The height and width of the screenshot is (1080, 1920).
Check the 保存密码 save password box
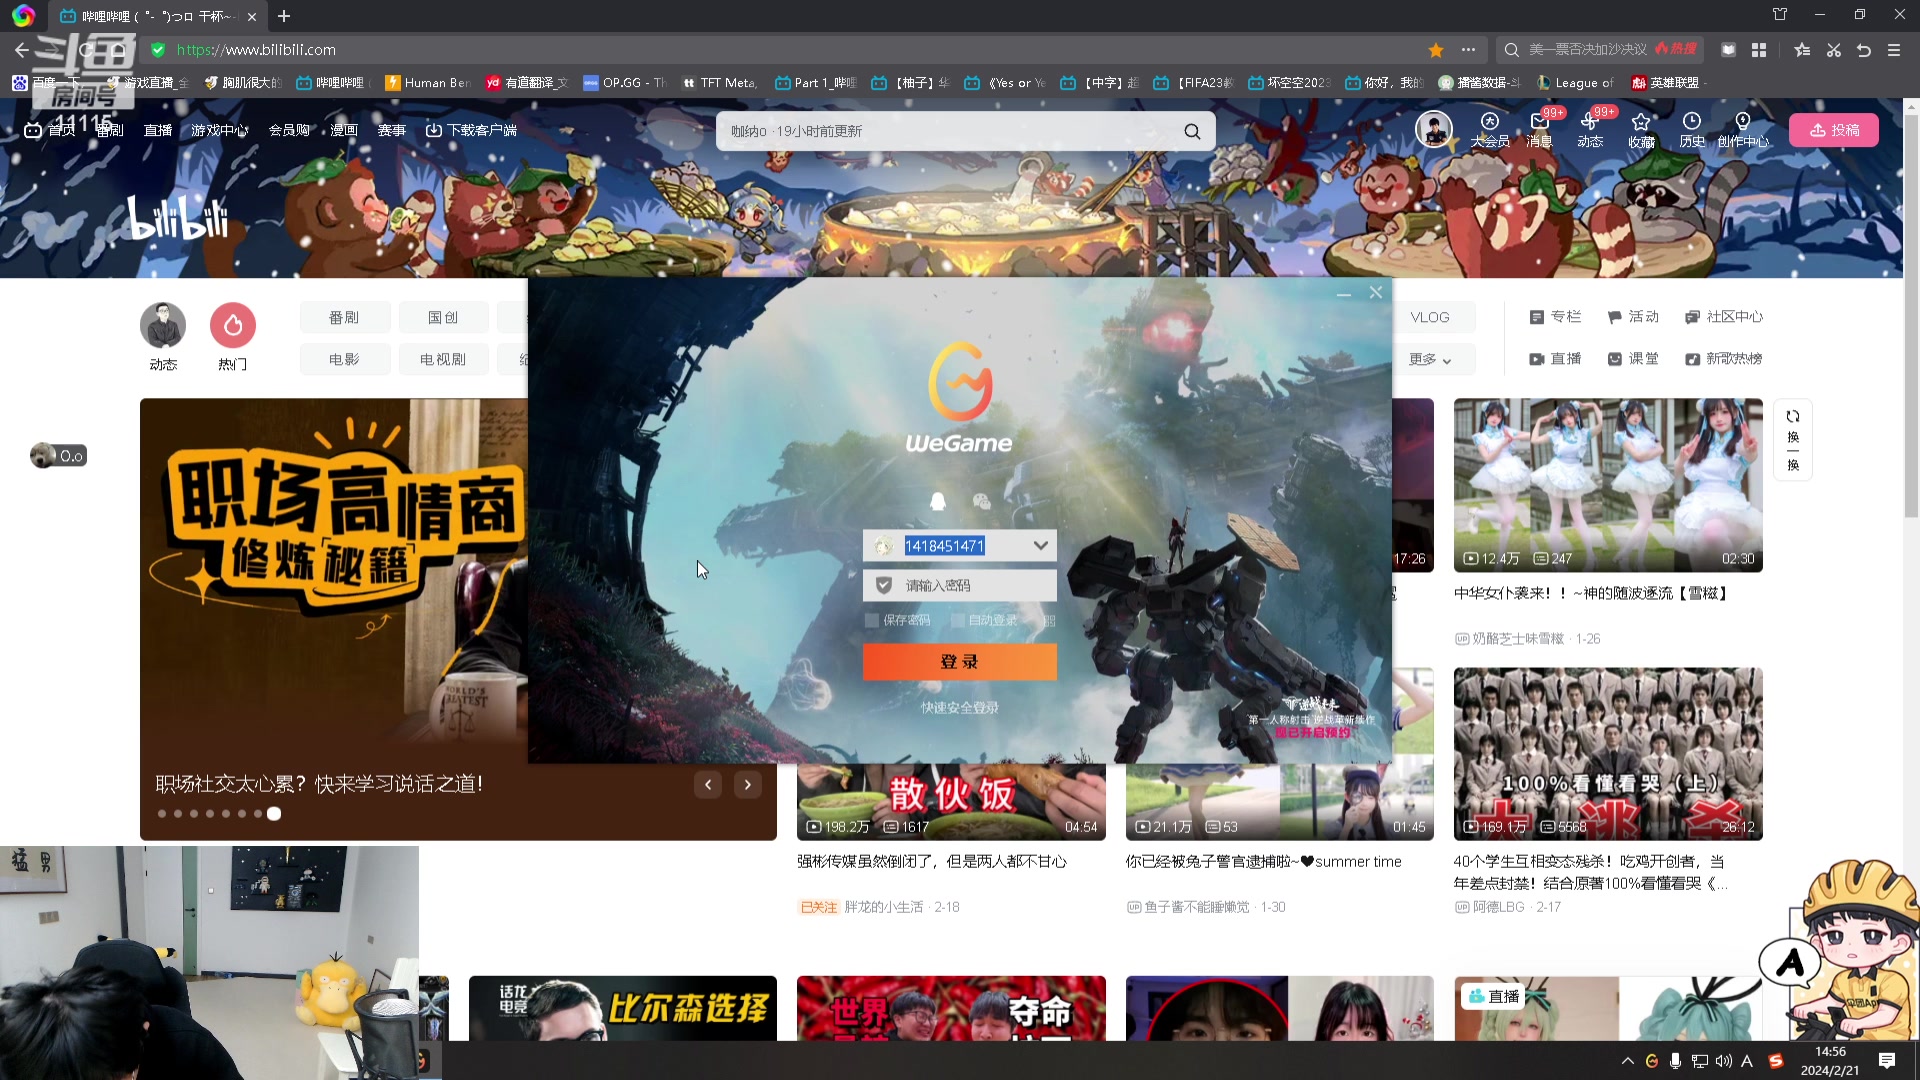tap(872, 621)
